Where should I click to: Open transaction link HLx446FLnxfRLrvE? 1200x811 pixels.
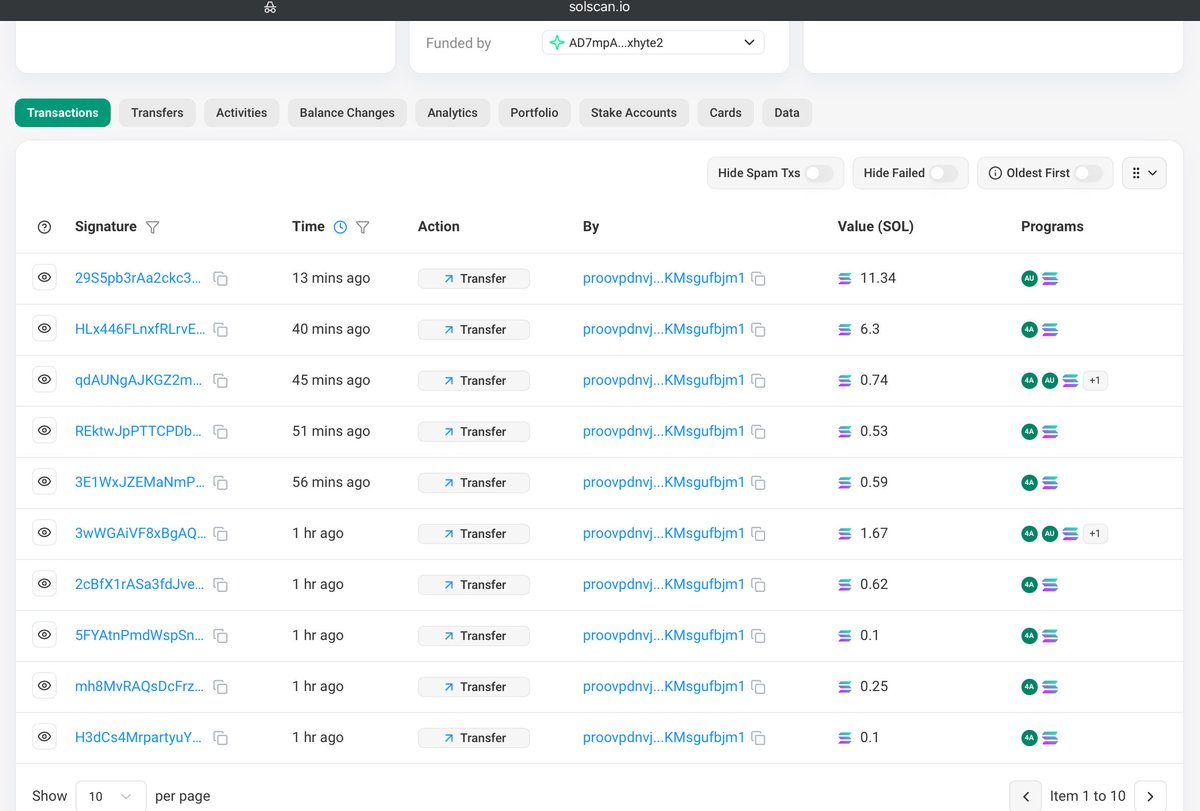(140, 329)
